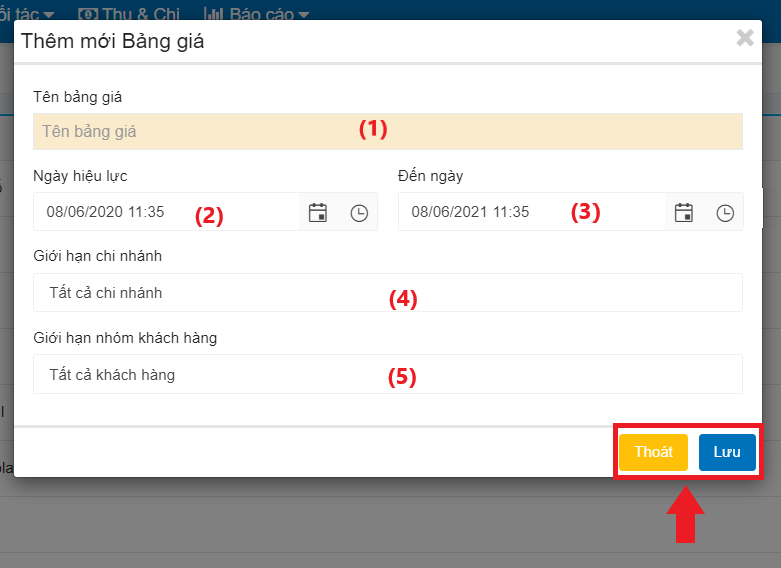
Task: Expand the Giới hạn nhóm khách hàng selector
Action: [x=387, y=374]
